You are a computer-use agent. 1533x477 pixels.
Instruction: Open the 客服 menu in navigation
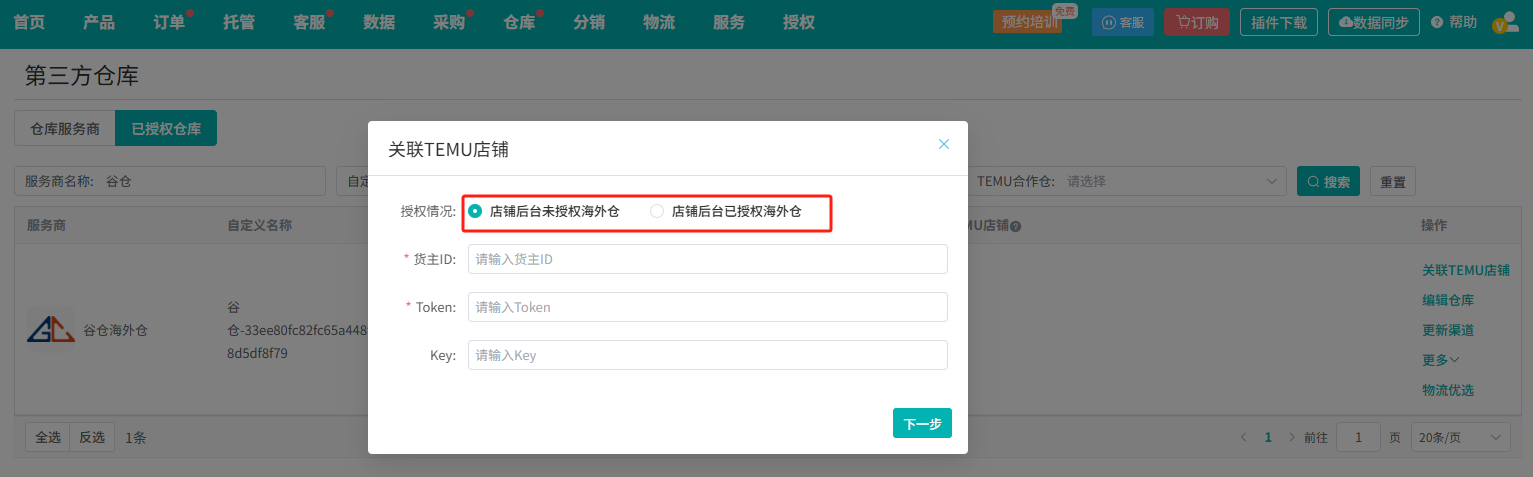[309, 22]
